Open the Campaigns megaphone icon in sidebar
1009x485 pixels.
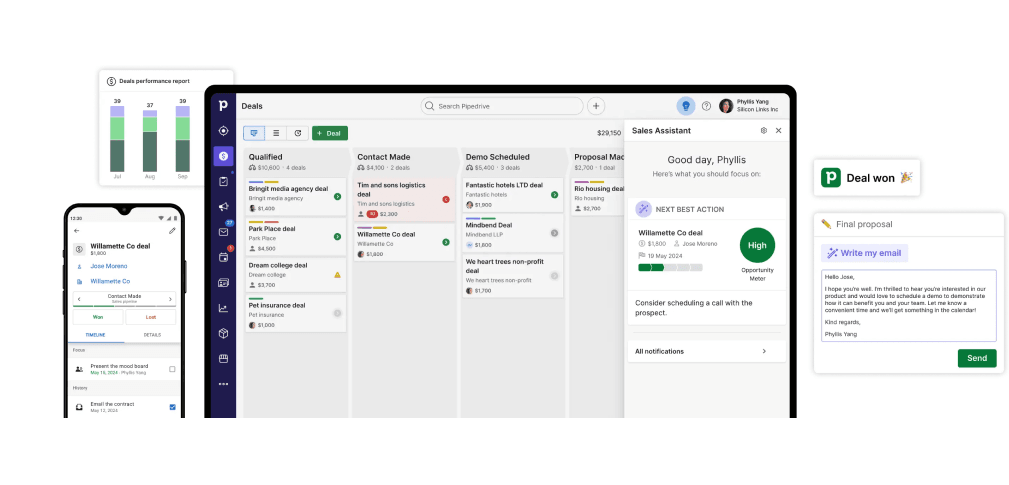tap(223, 206)
